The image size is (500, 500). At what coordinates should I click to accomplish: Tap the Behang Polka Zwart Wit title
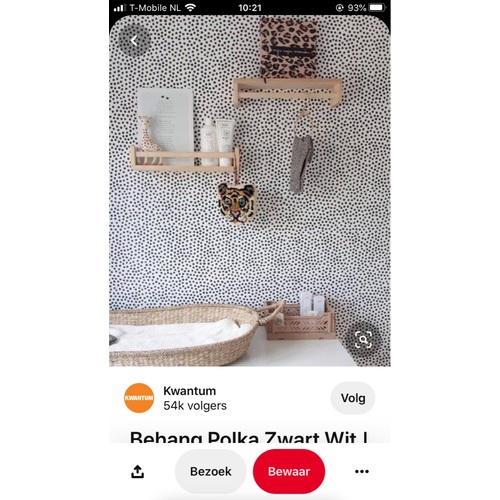(x=249, y=437)
